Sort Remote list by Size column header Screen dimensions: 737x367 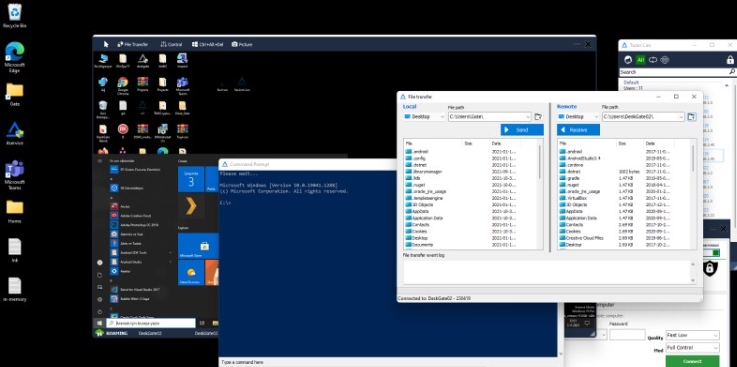[630, 143]
